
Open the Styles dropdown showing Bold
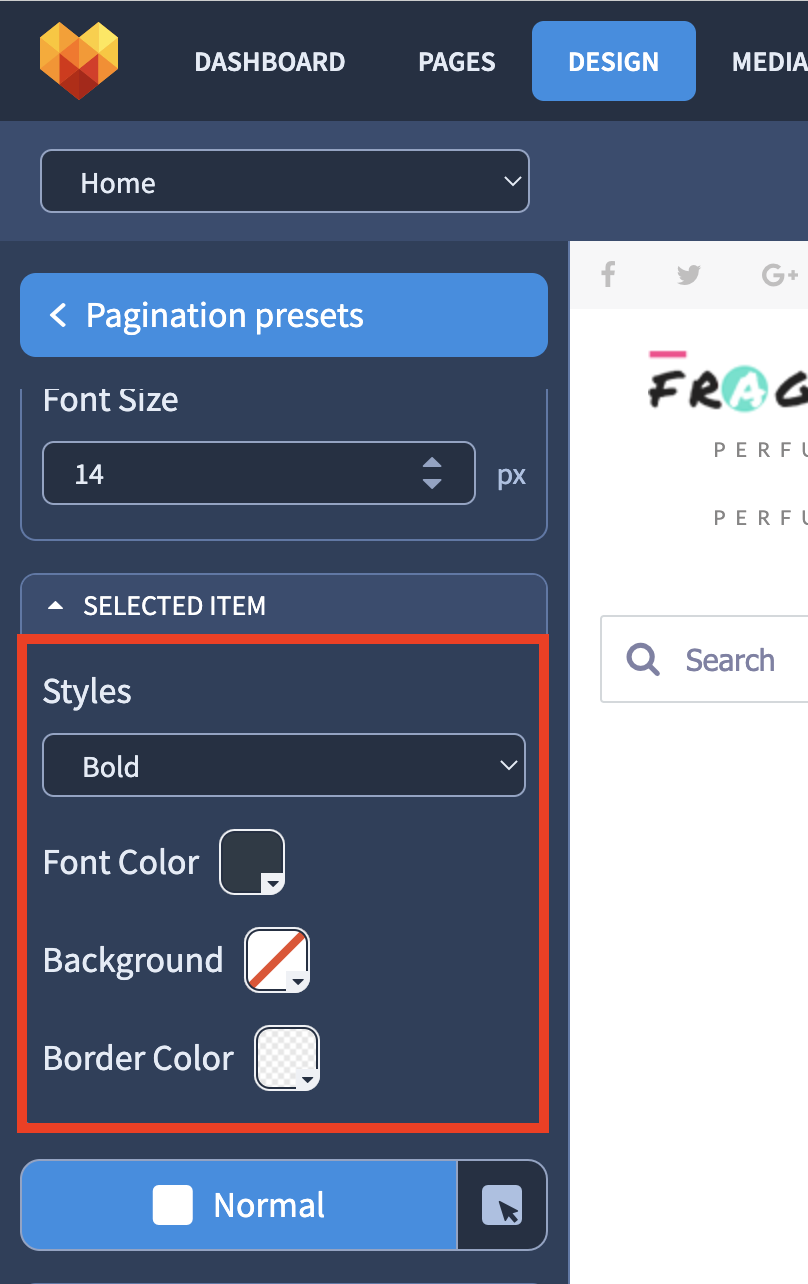point(284,766)
